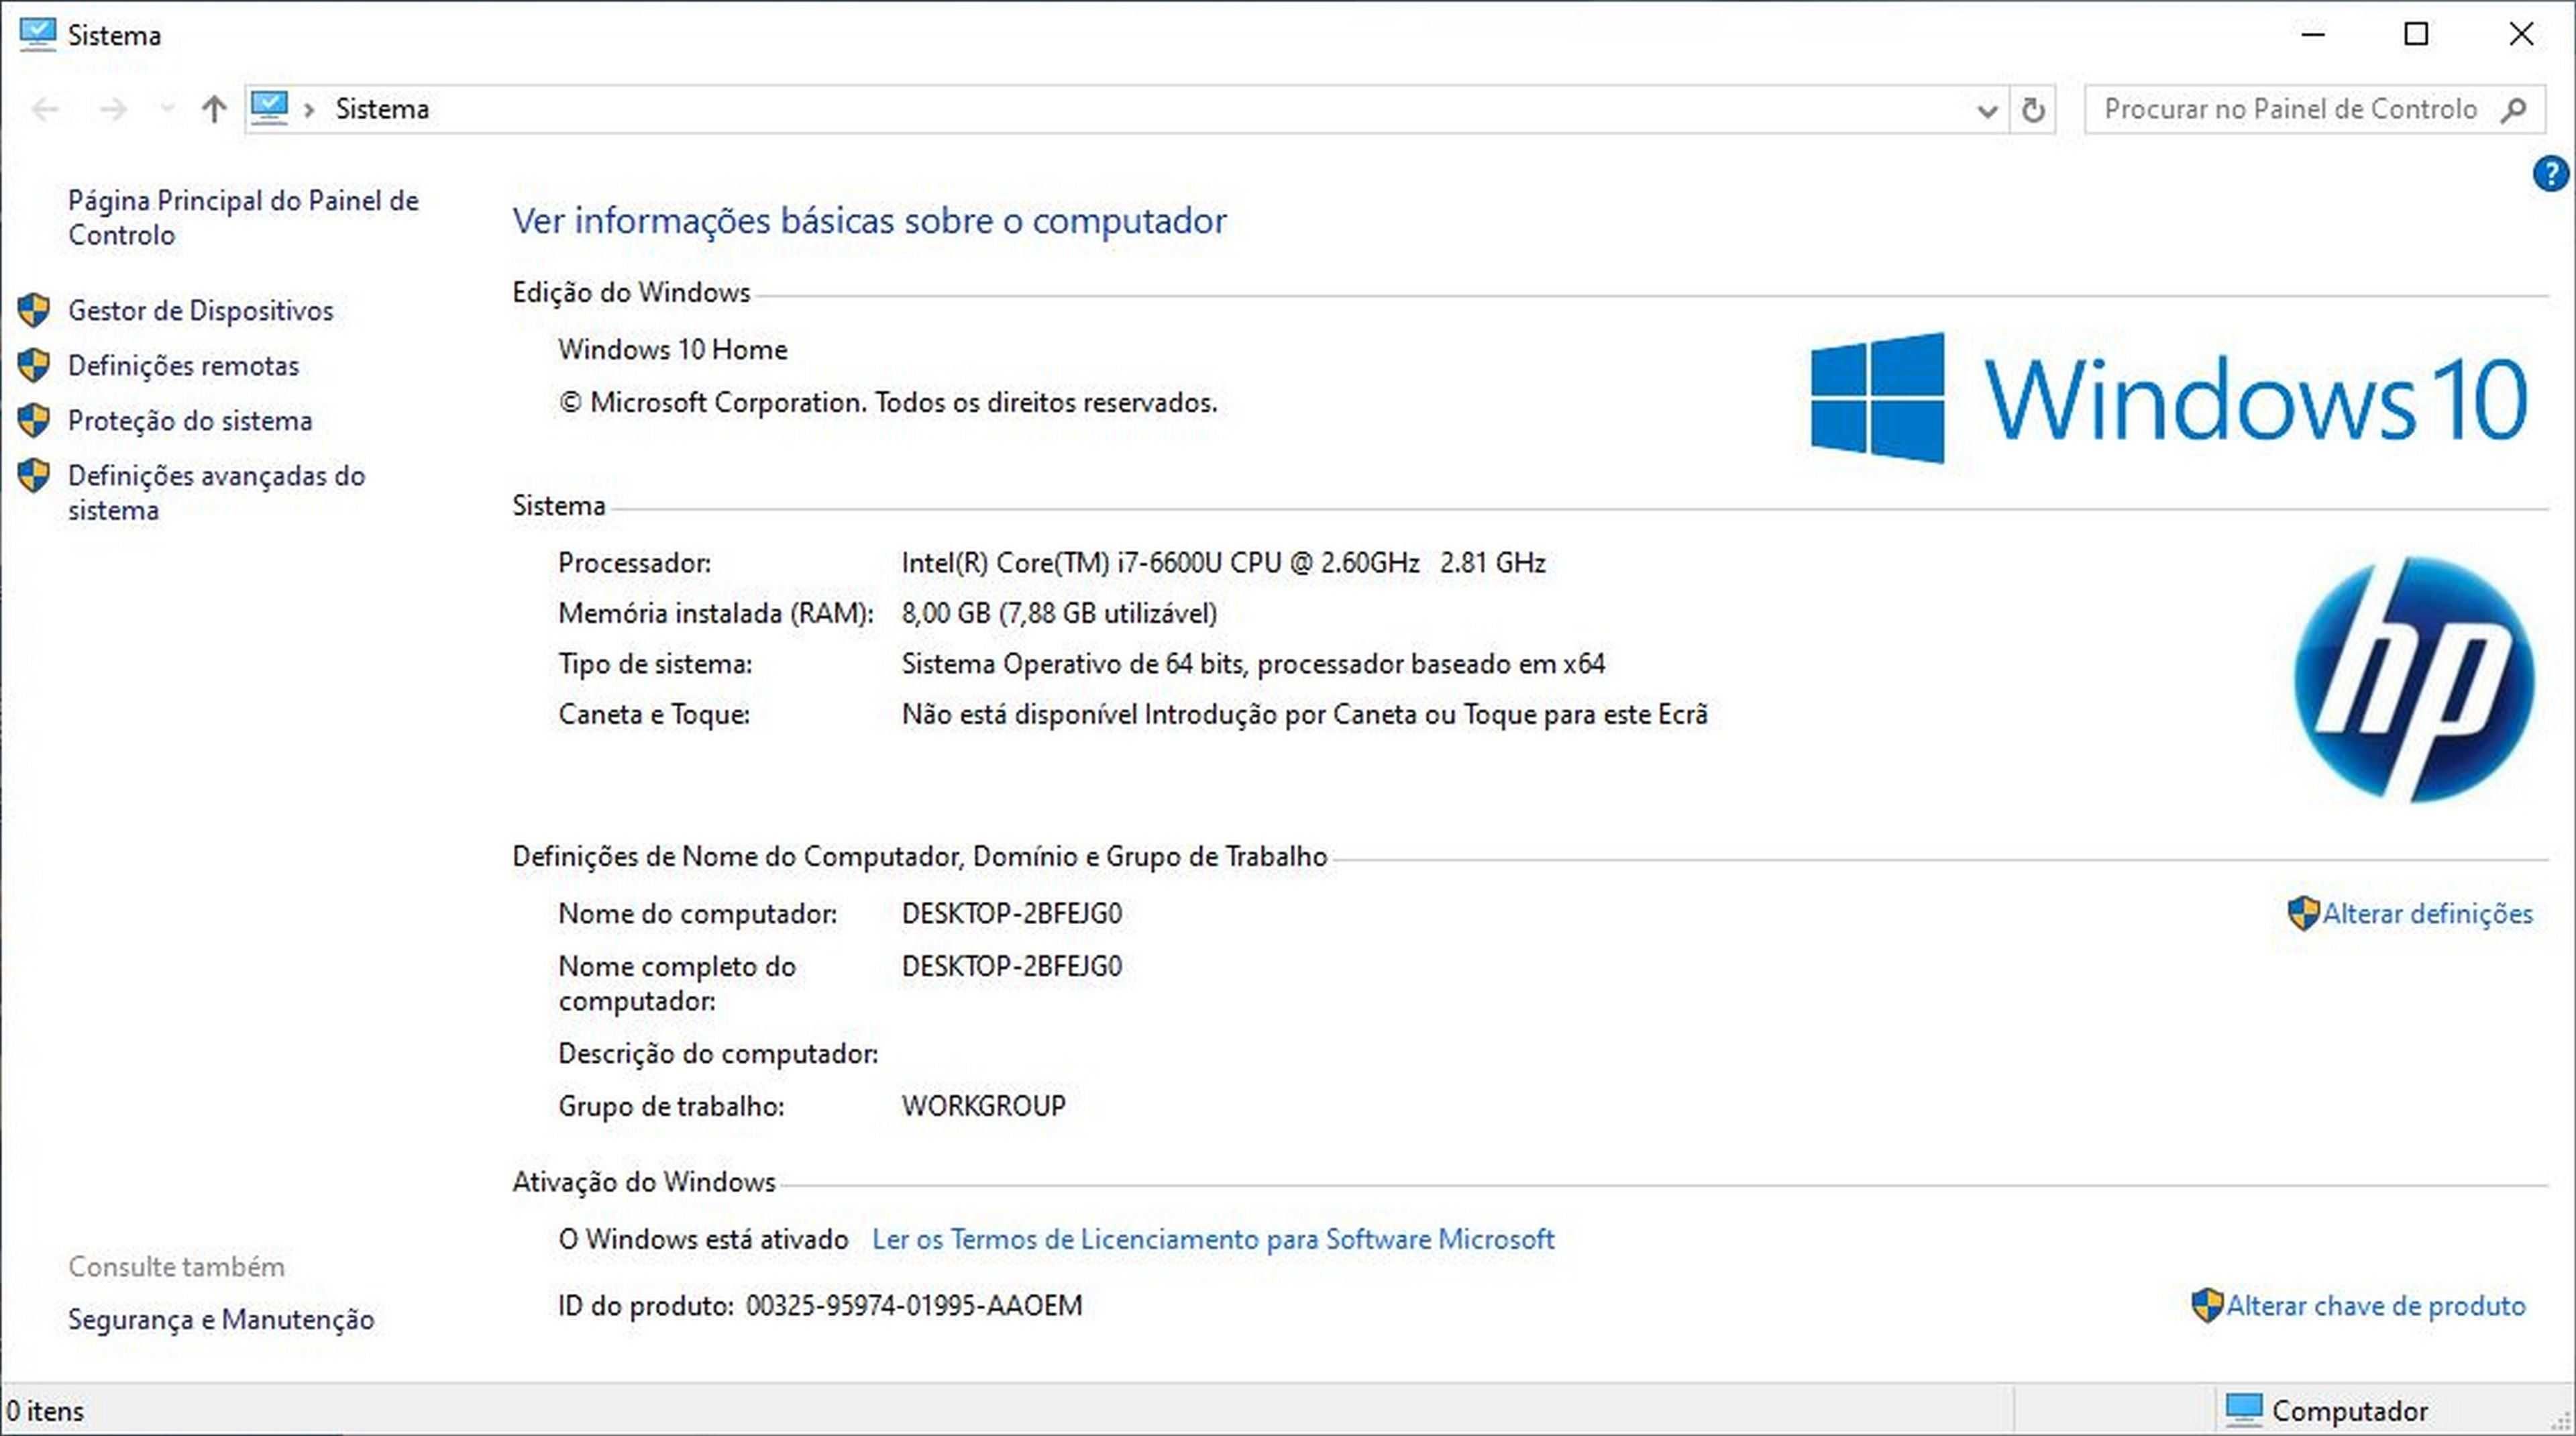Open Gestor de Dispositivos link
The width and height of the screenshot is (2576, 1436).
click(200, 310)
